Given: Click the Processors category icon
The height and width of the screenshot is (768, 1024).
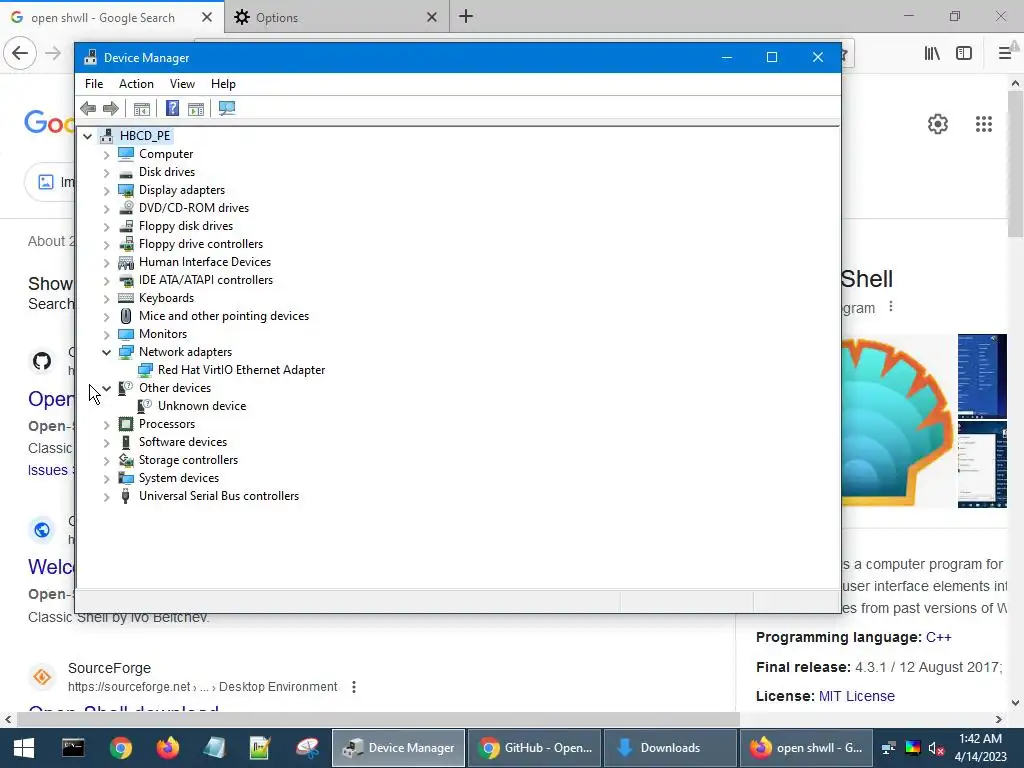Looking at the screenshot, I should (126, 424).
